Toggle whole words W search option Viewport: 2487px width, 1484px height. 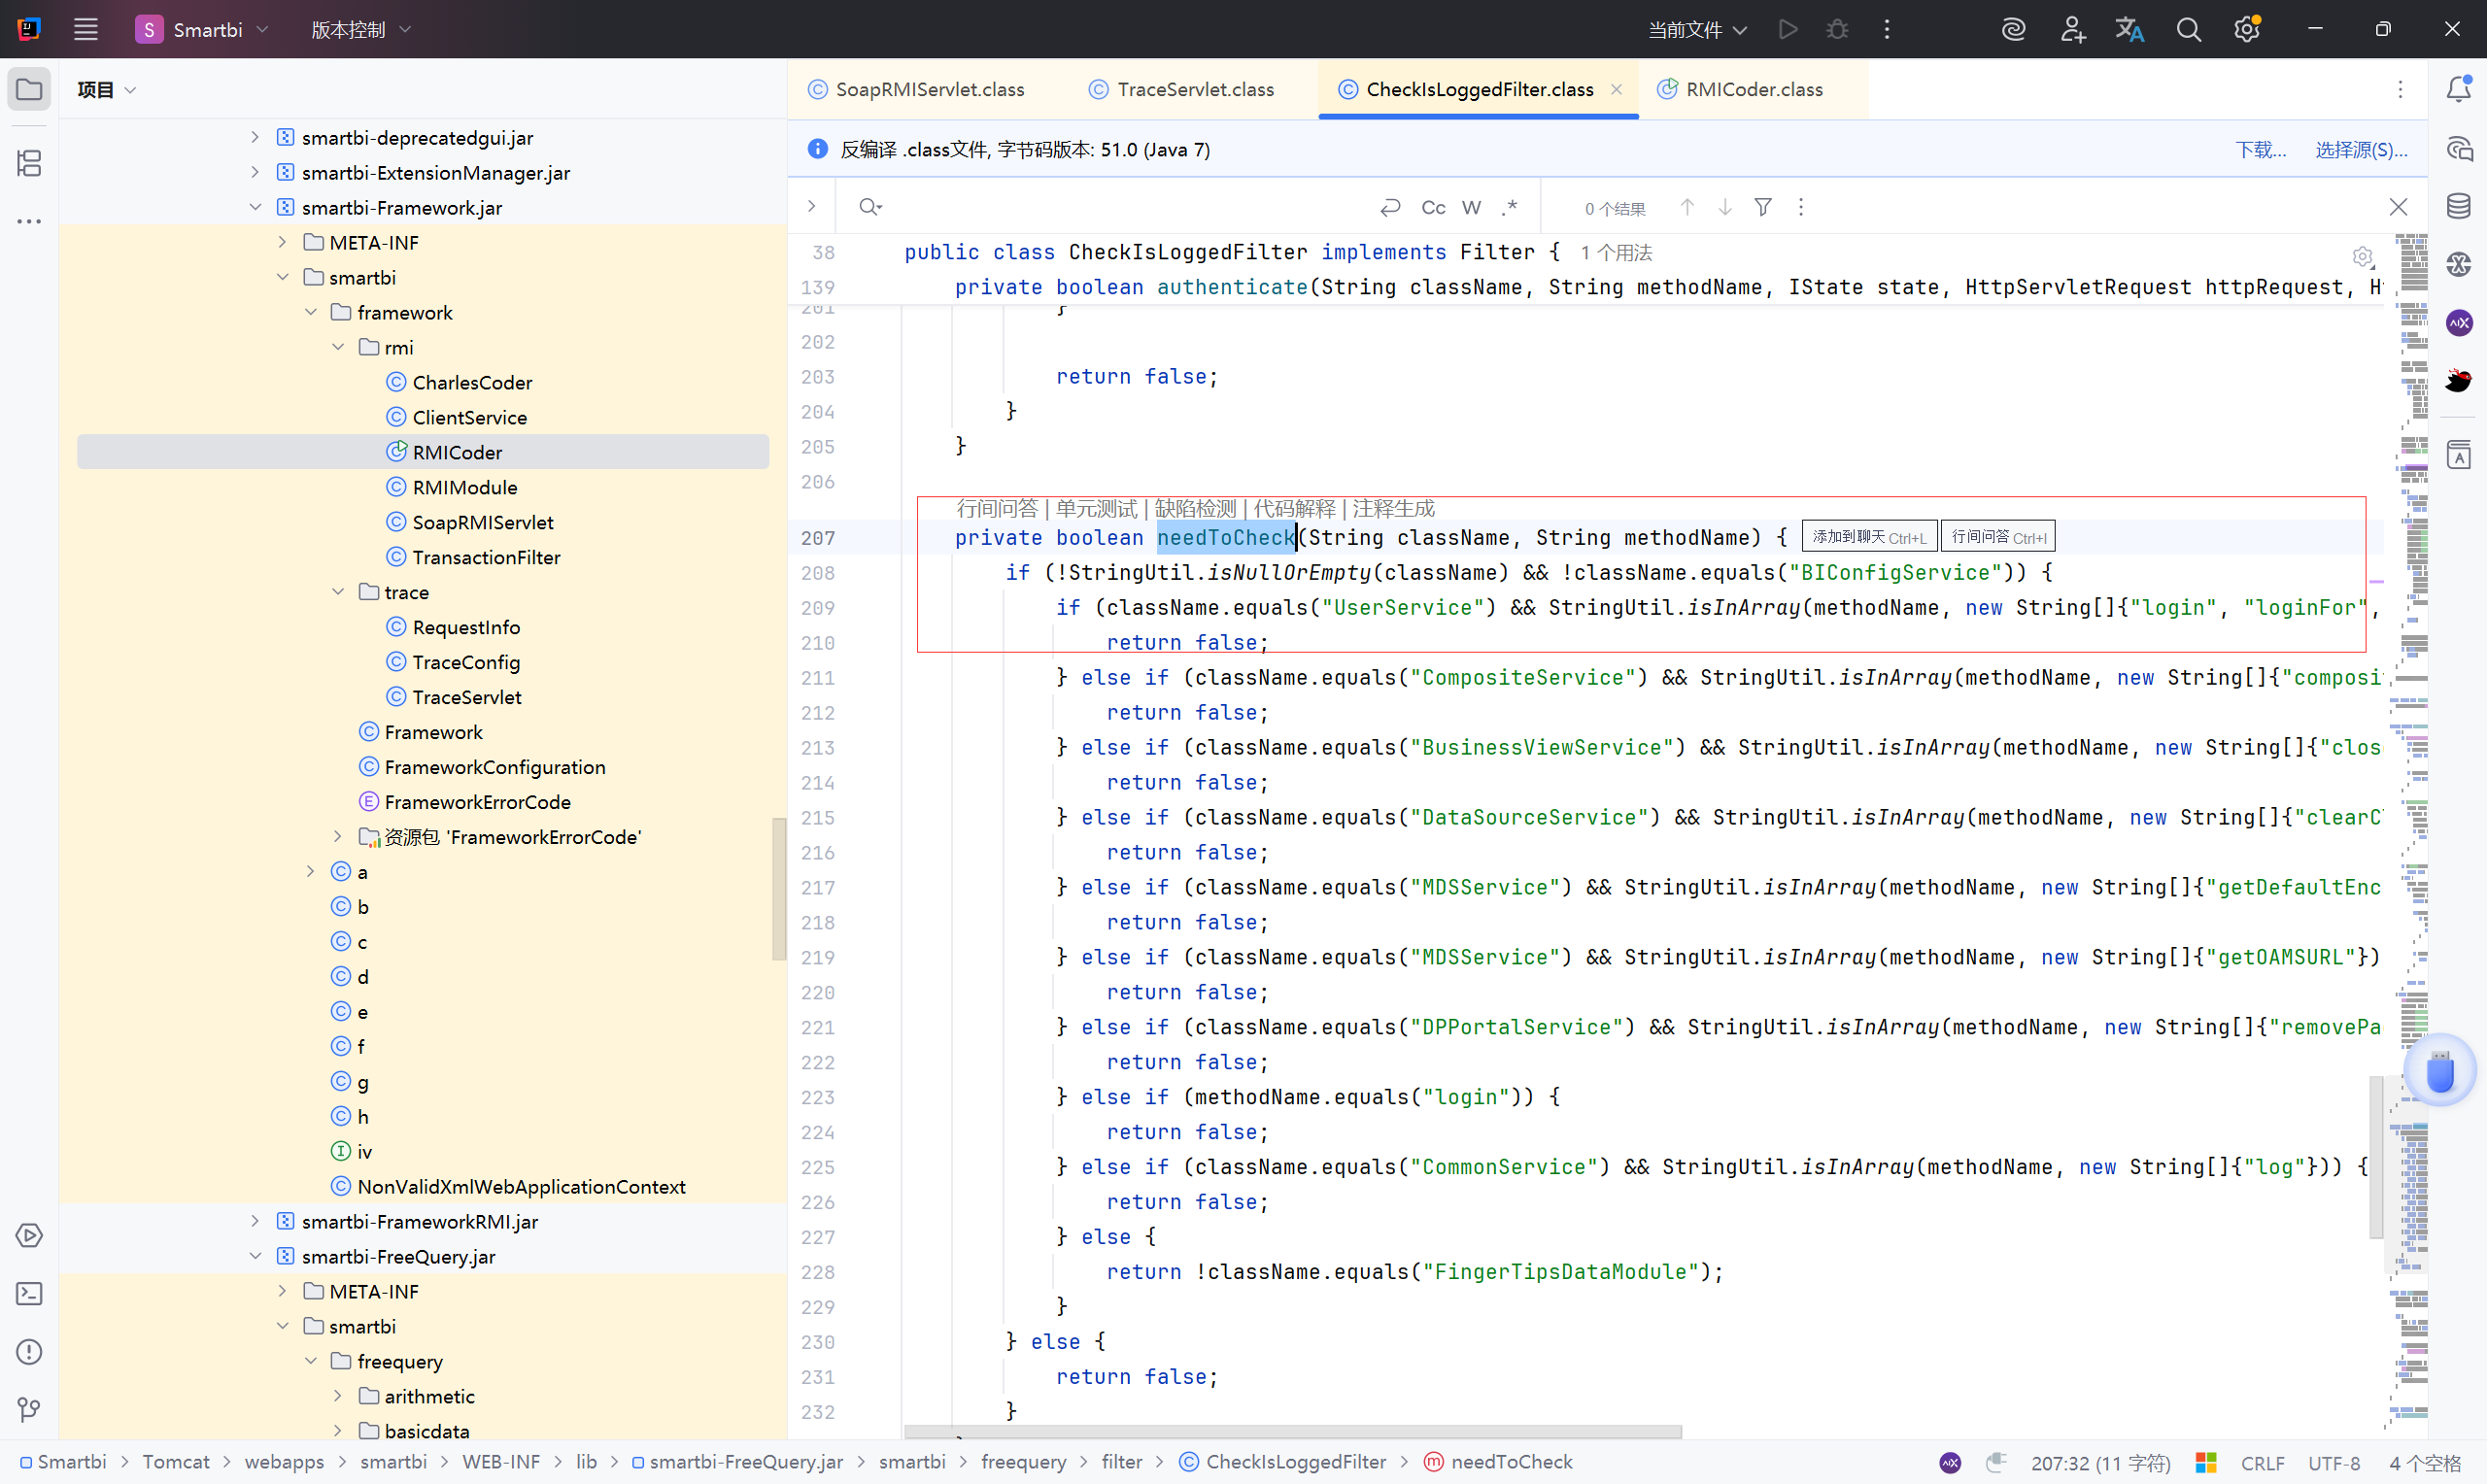1471,207
